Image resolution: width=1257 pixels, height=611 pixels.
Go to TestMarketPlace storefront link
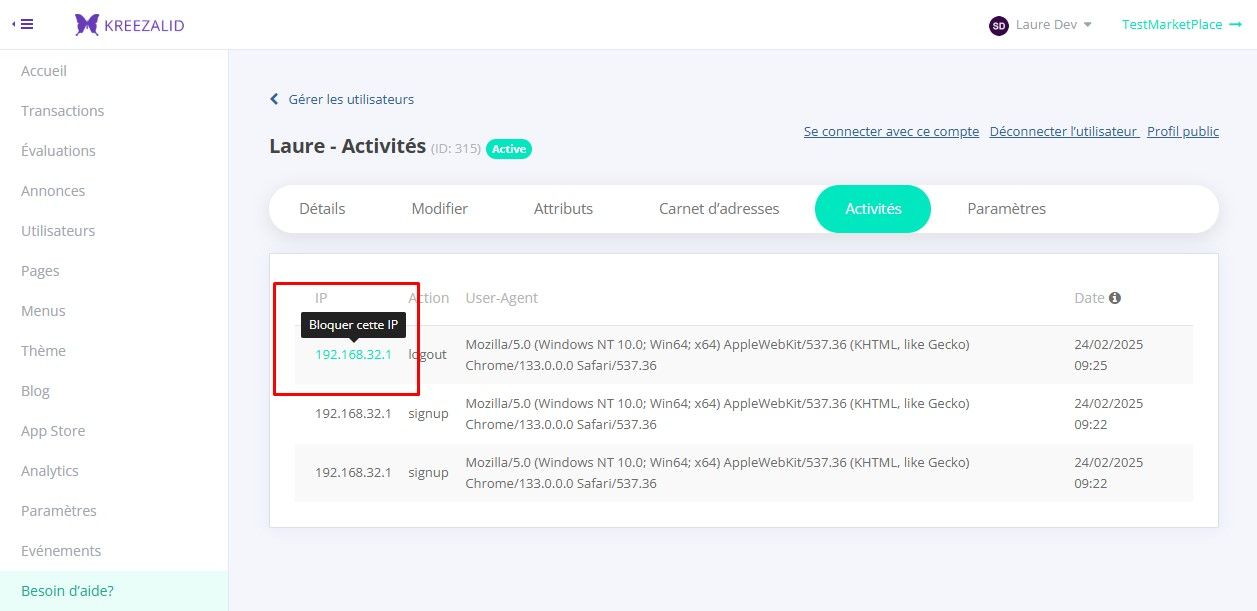[x=1181, y=25]
